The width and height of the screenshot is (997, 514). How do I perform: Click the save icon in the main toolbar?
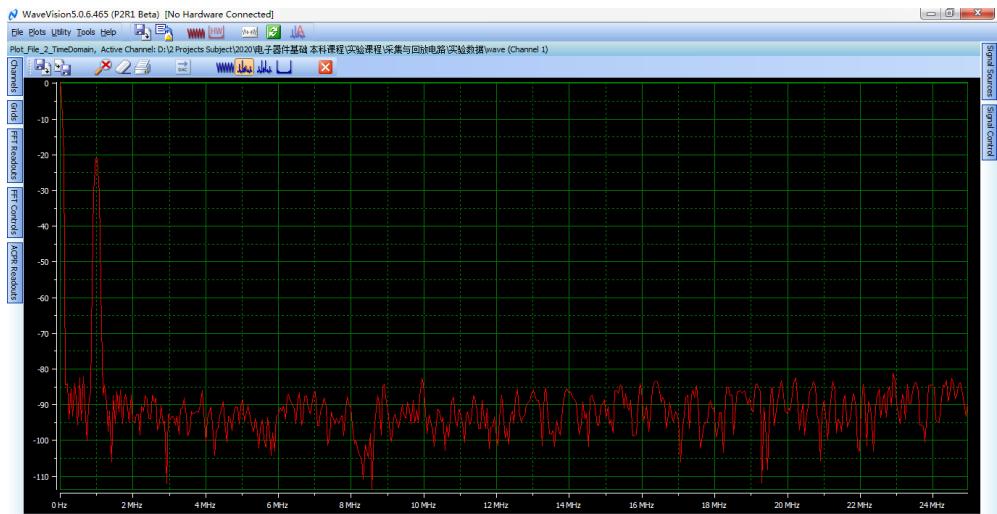tap(141, 32)
